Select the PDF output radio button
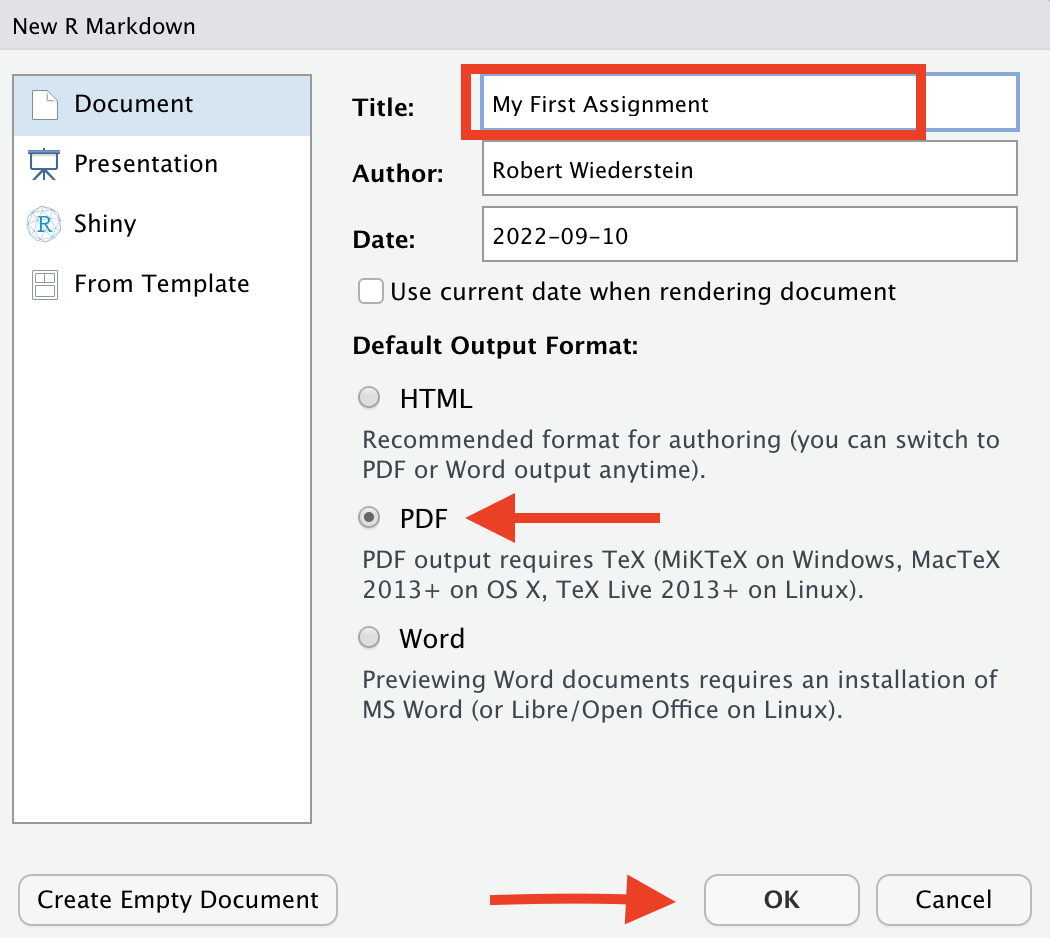Viewport: 1050px width, 938px height. pyautogui.click(x=369, y=518)
